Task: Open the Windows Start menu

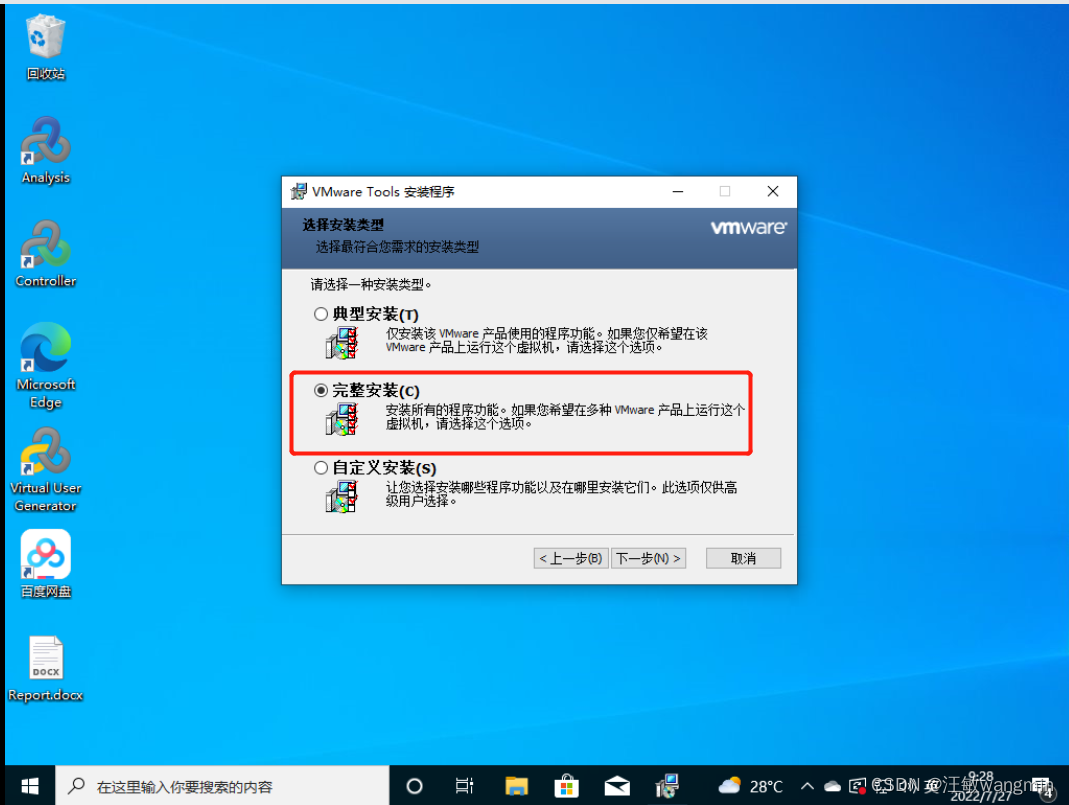Action: 29,786
